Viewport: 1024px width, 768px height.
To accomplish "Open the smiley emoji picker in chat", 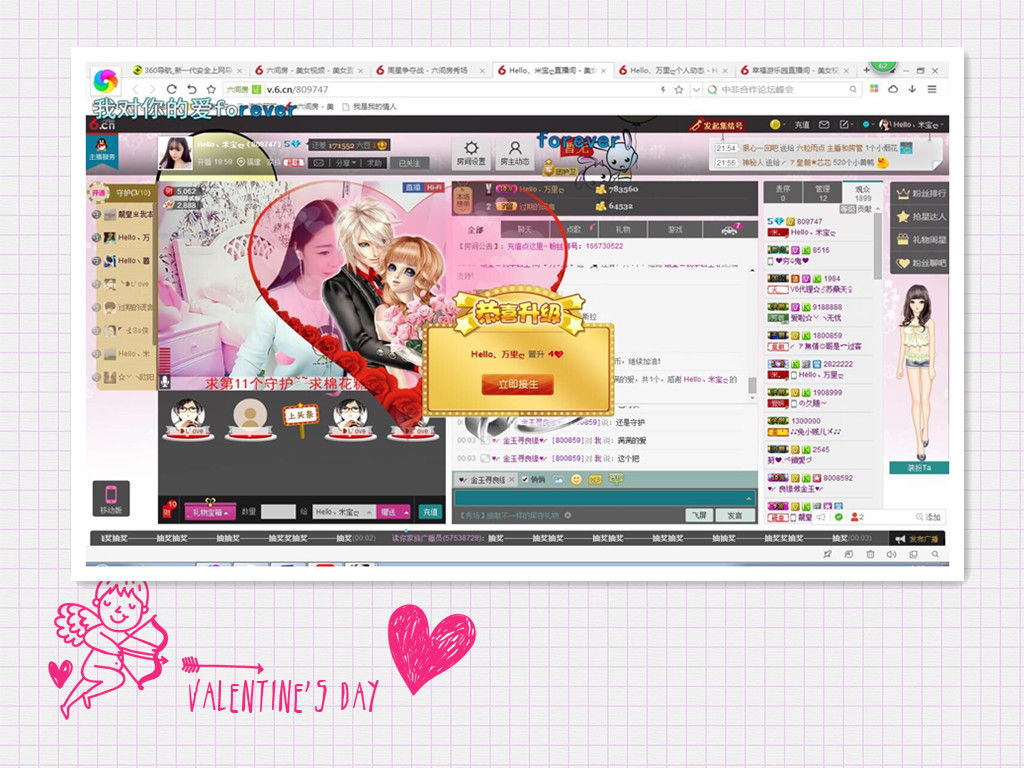I will tap(576, 479).
